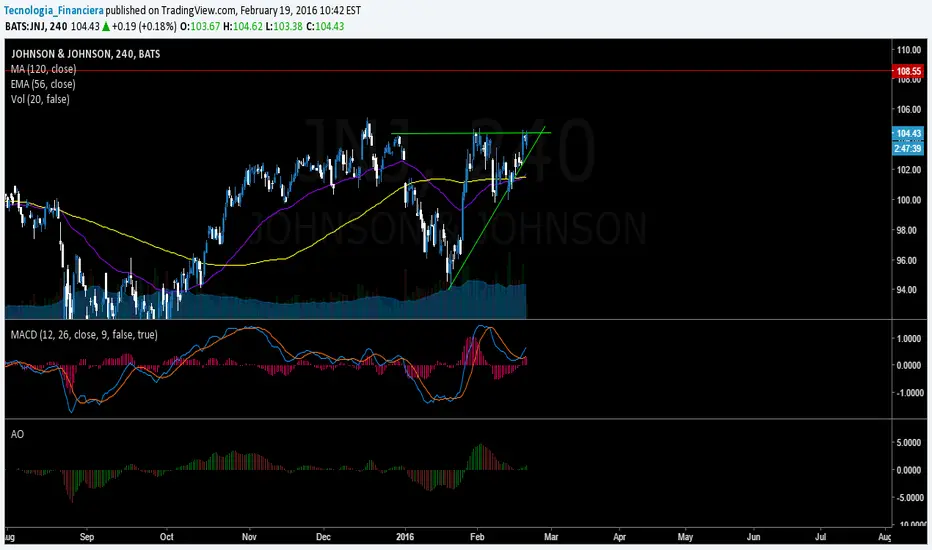The height and width of the screenshot is (550, 932).
Task: Select the JOHNSON & JOHNSON, 240, BATS legend title
Action: pyautogui.click(x=86, y=54)
